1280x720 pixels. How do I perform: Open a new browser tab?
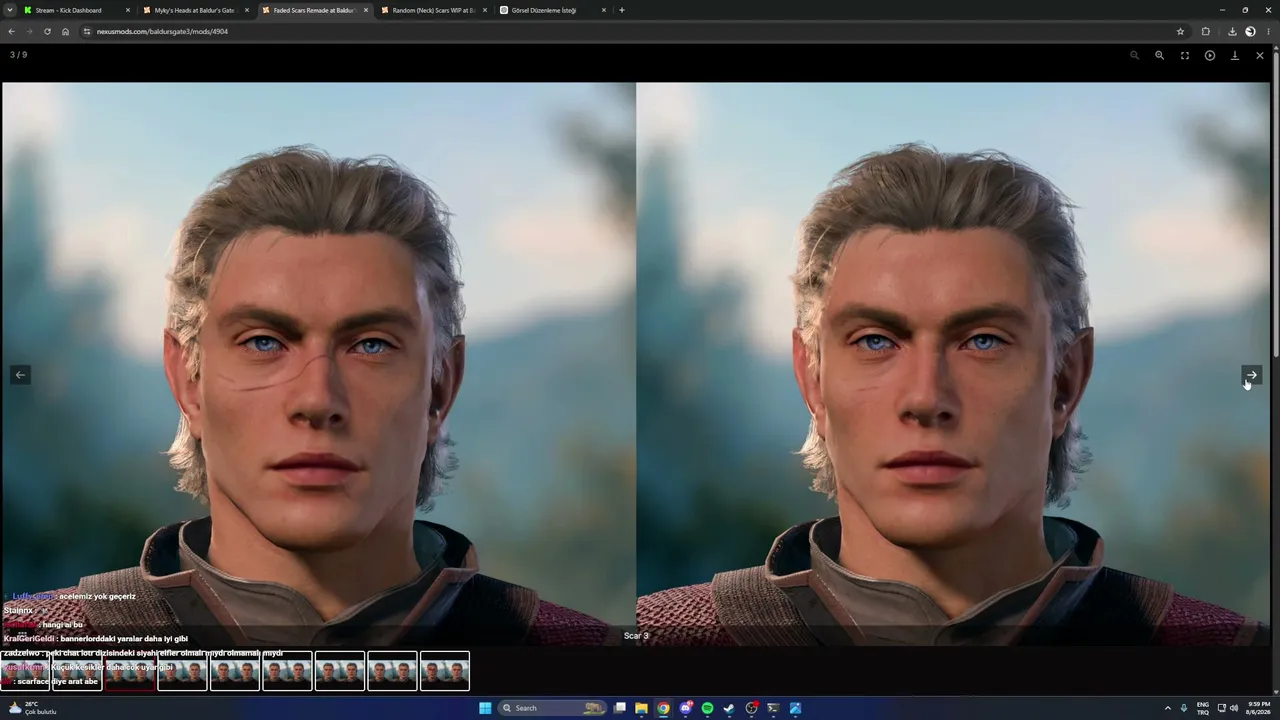[x=622, y=10]
